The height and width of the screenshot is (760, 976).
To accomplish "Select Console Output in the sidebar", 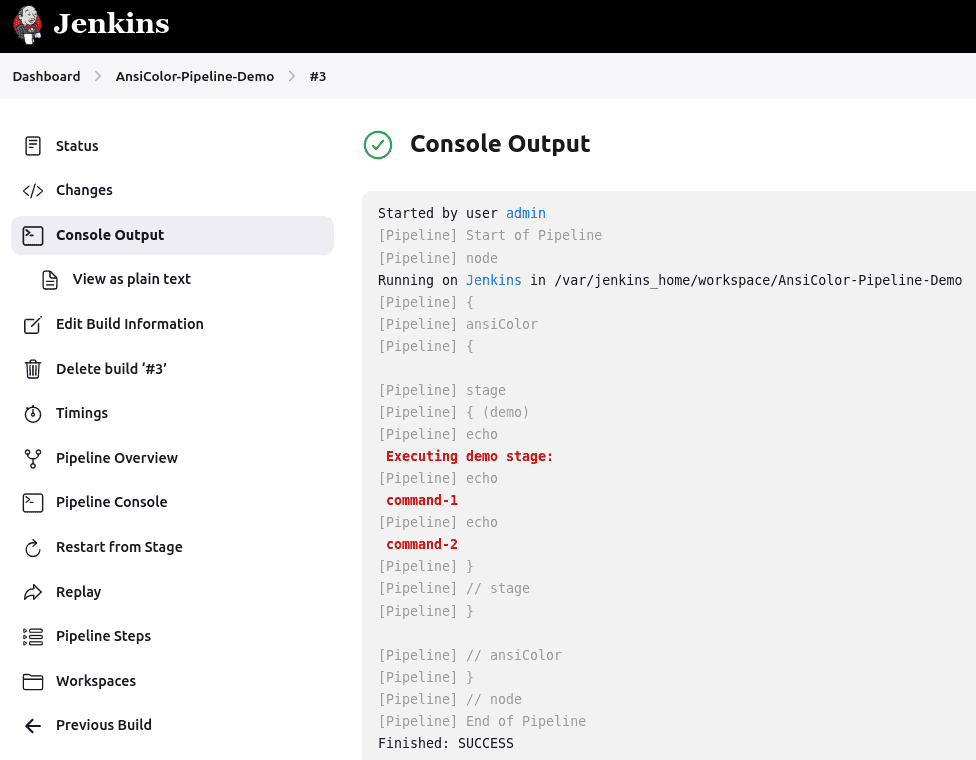I will coord(172,235).
